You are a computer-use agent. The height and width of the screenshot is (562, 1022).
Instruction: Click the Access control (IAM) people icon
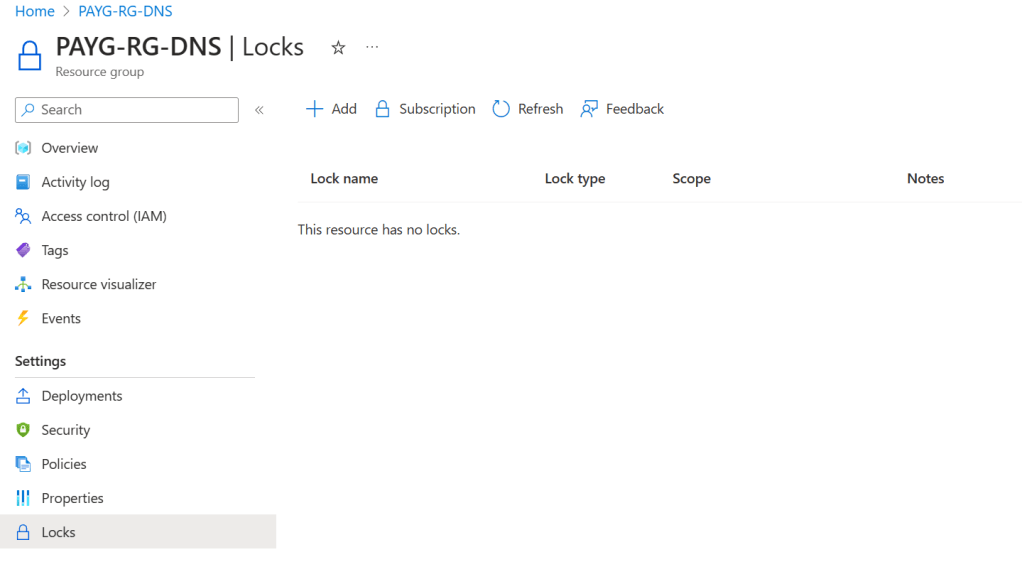pos(23,216)
